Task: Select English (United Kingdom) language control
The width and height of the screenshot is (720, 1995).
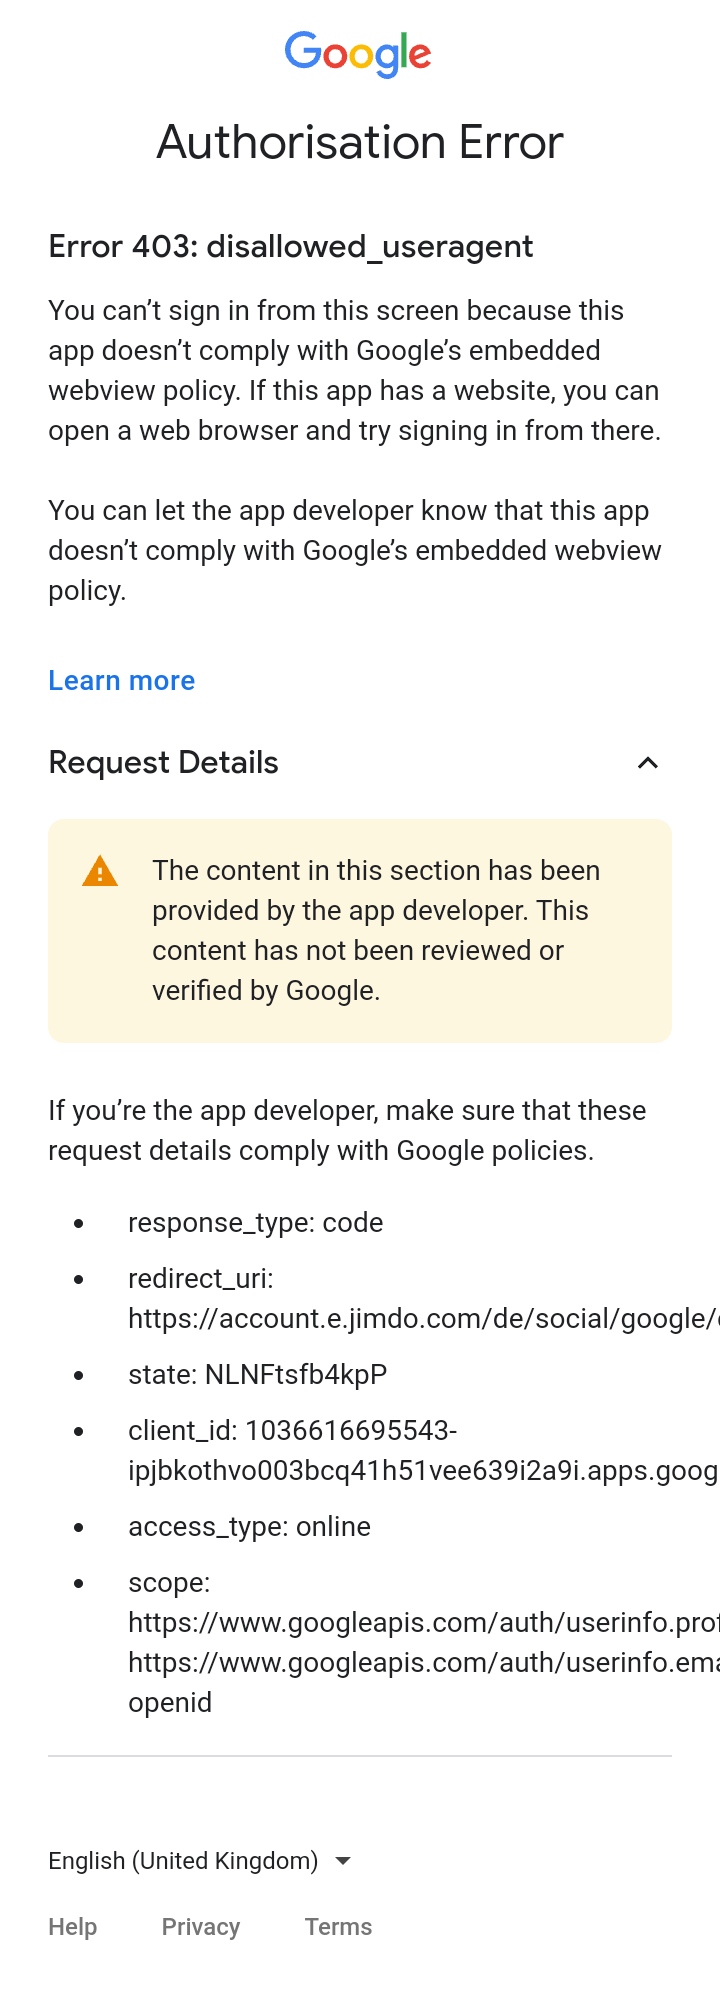Action: pyautogui.click(x=182, y=1860)
